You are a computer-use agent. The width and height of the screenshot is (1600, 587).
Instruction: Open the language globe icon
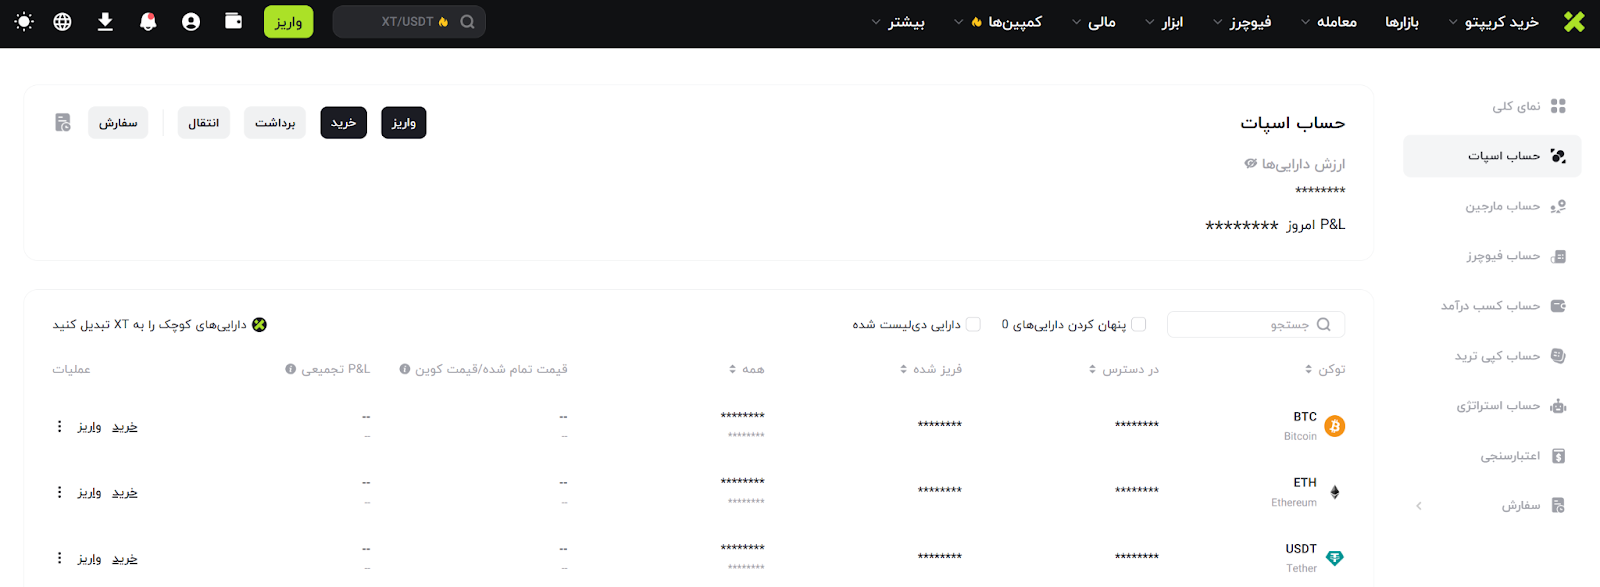(x=62, y=22)
